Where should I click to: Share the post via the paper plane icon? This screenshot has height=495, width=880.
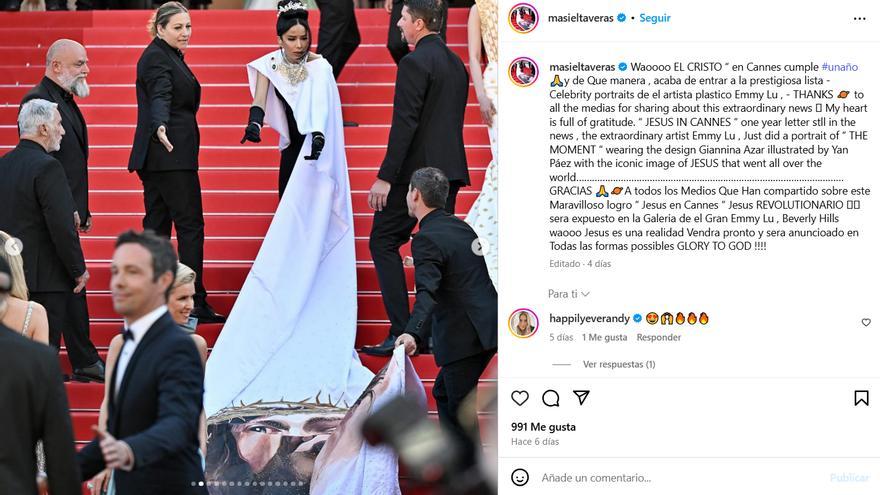(x=581, y=397)
